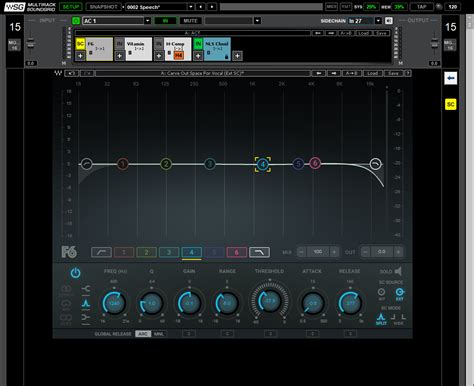
Task: Click the sidechain speaker monitor icon
Action: (x=389, y=21)
